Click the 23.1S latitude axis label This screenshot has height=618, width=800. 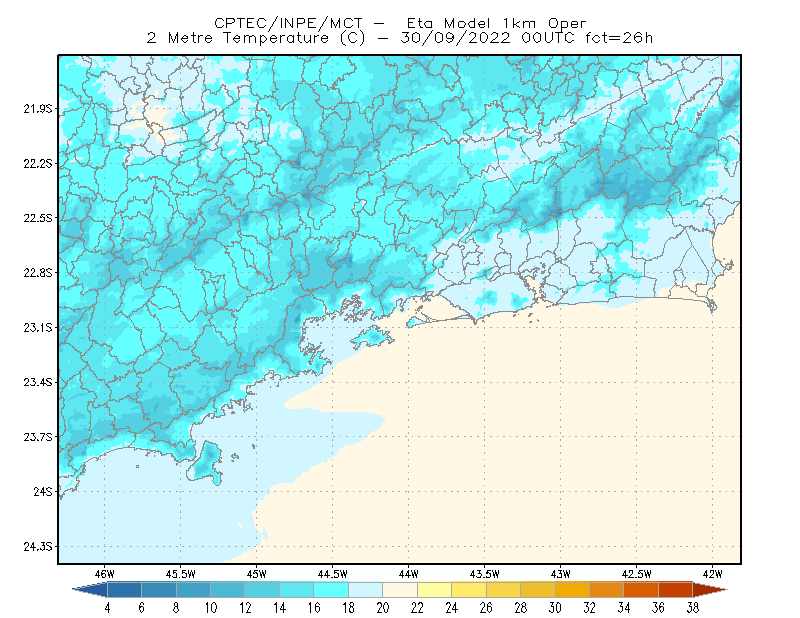[38, 328]
